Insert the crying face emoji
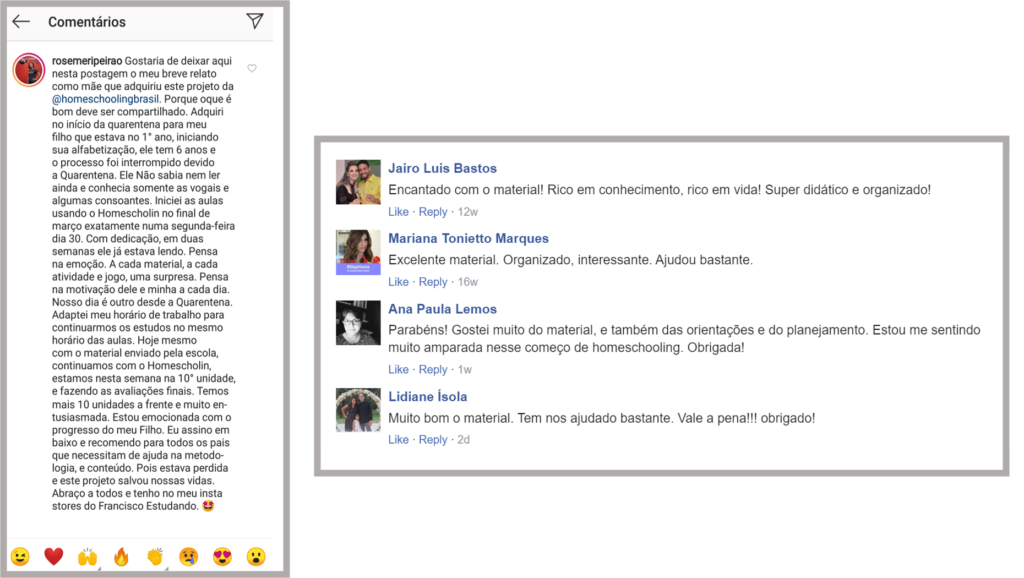This screenshot has width=1024, height=578. (189, 556)
